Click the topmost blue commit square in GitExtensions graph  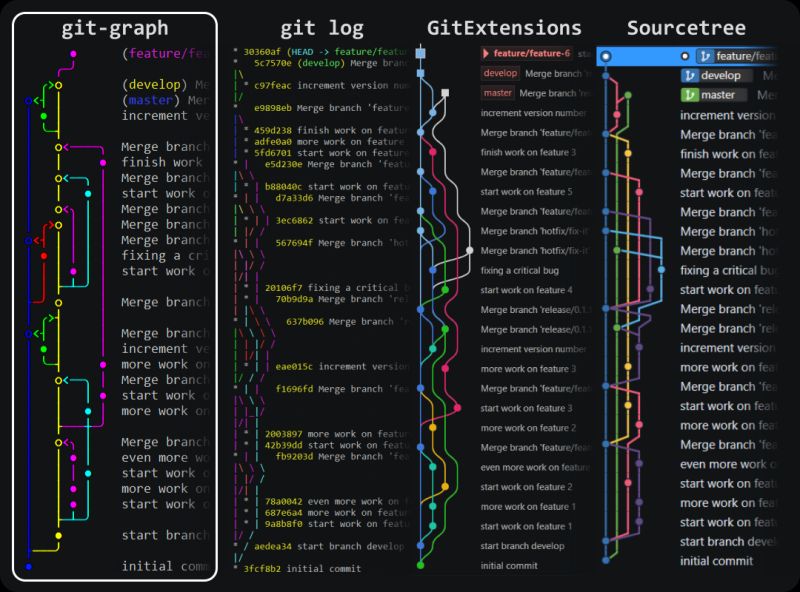point(421,51)
